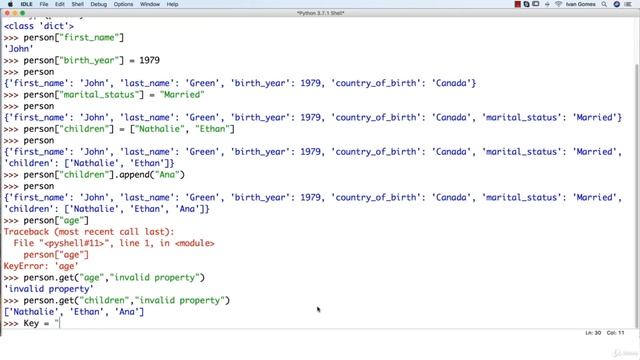This screenshot has height=360, width=640.
Task: Click the person.get("age","invalid property") line
Action: (x=104, y=278)
